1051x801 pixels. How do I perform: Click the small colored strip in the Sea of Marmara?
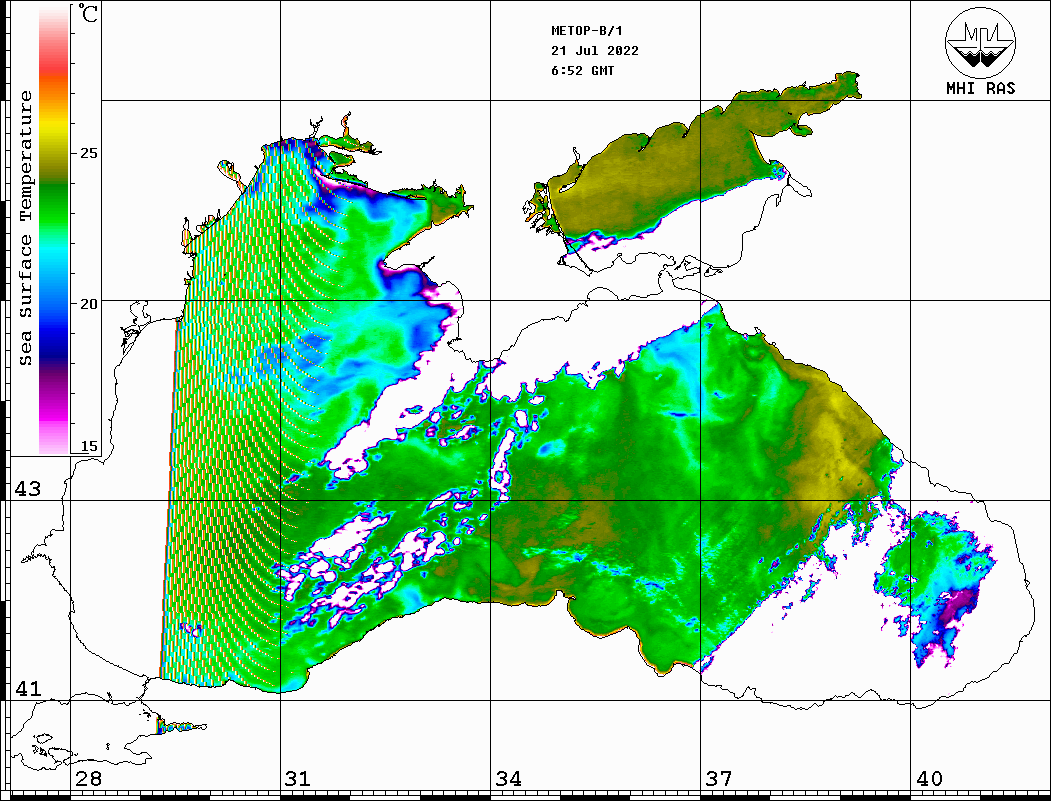click(181, 726)
